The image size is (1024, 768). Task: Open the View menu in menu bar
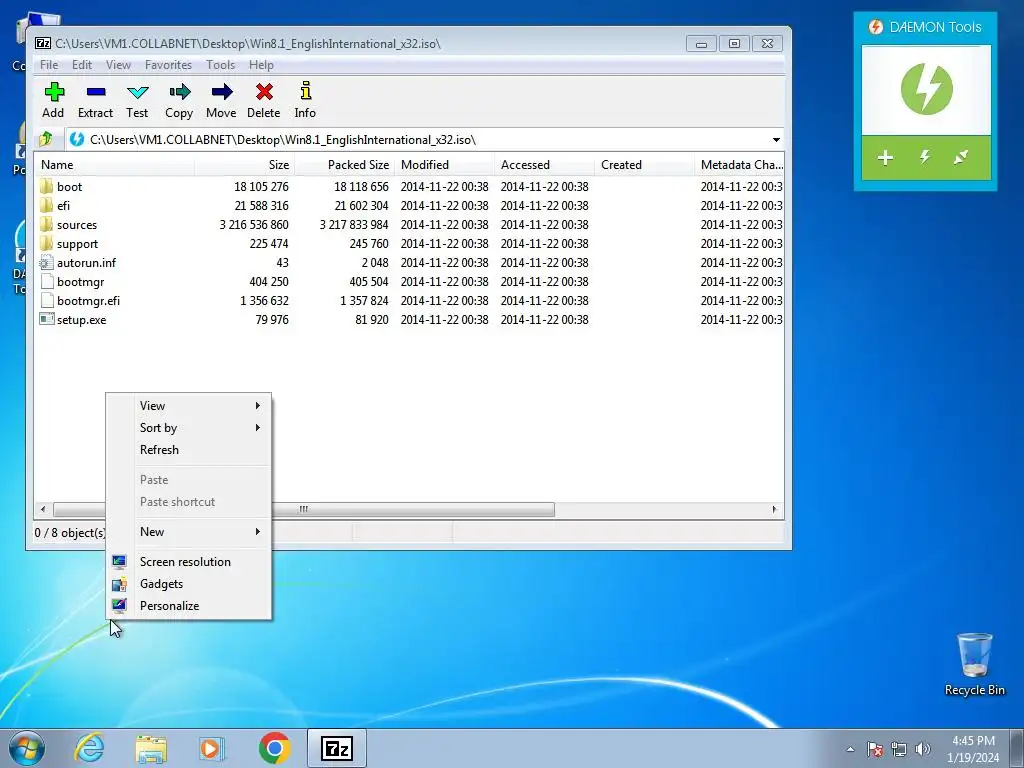(118, 65)
